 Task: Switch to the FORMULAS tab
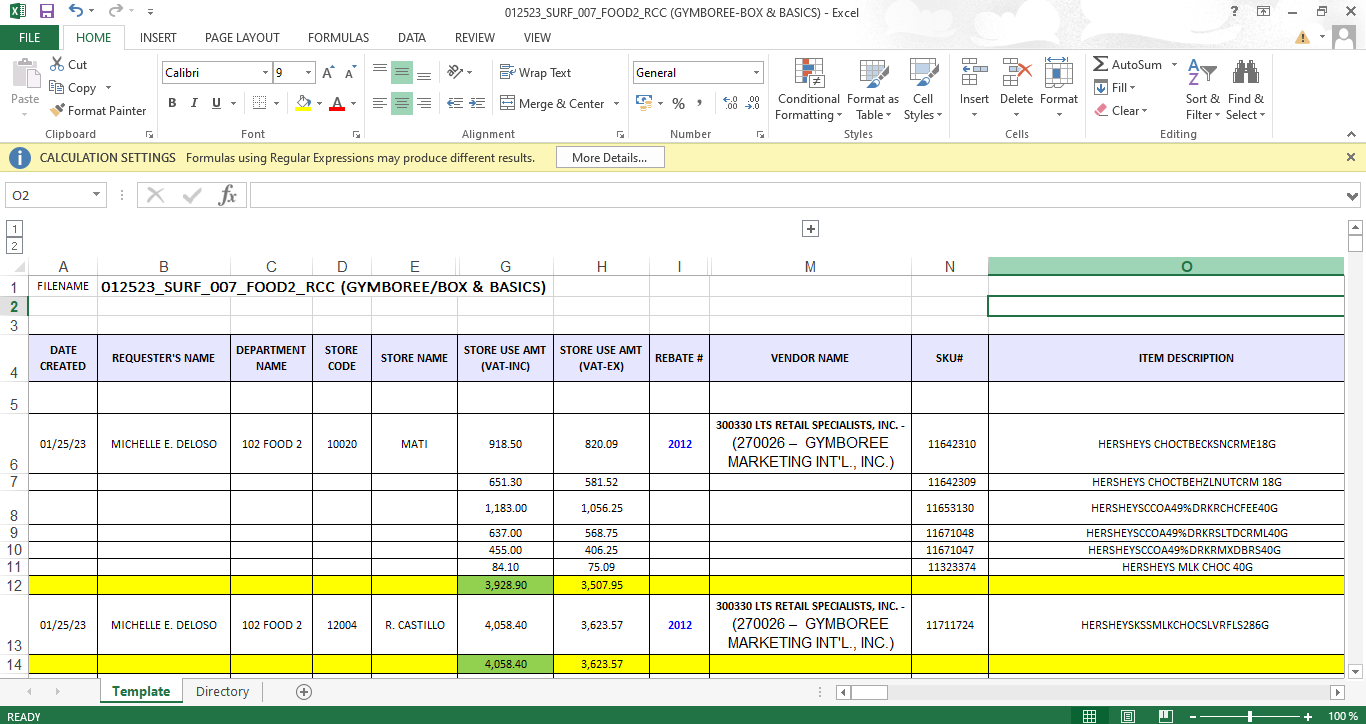tap(338, 38)
